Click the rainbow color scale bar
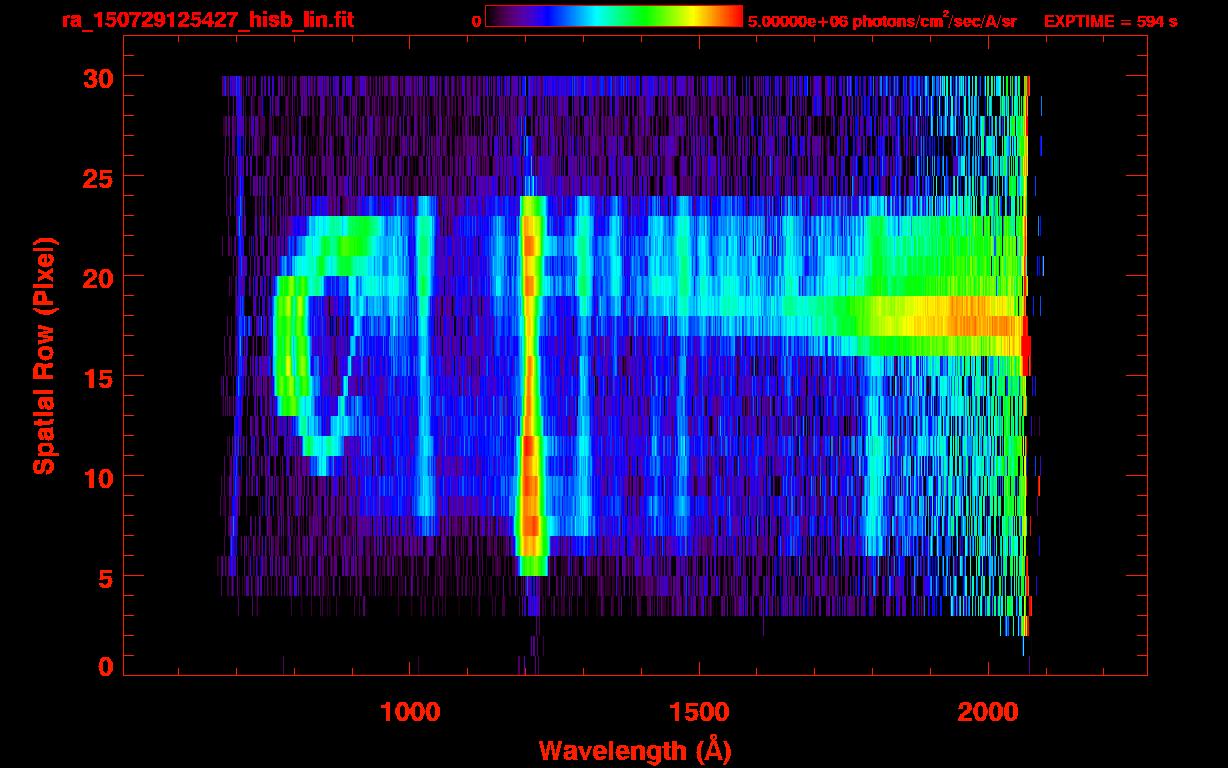The height and width of the screenshot is (768, 1228). coord(614,17)
